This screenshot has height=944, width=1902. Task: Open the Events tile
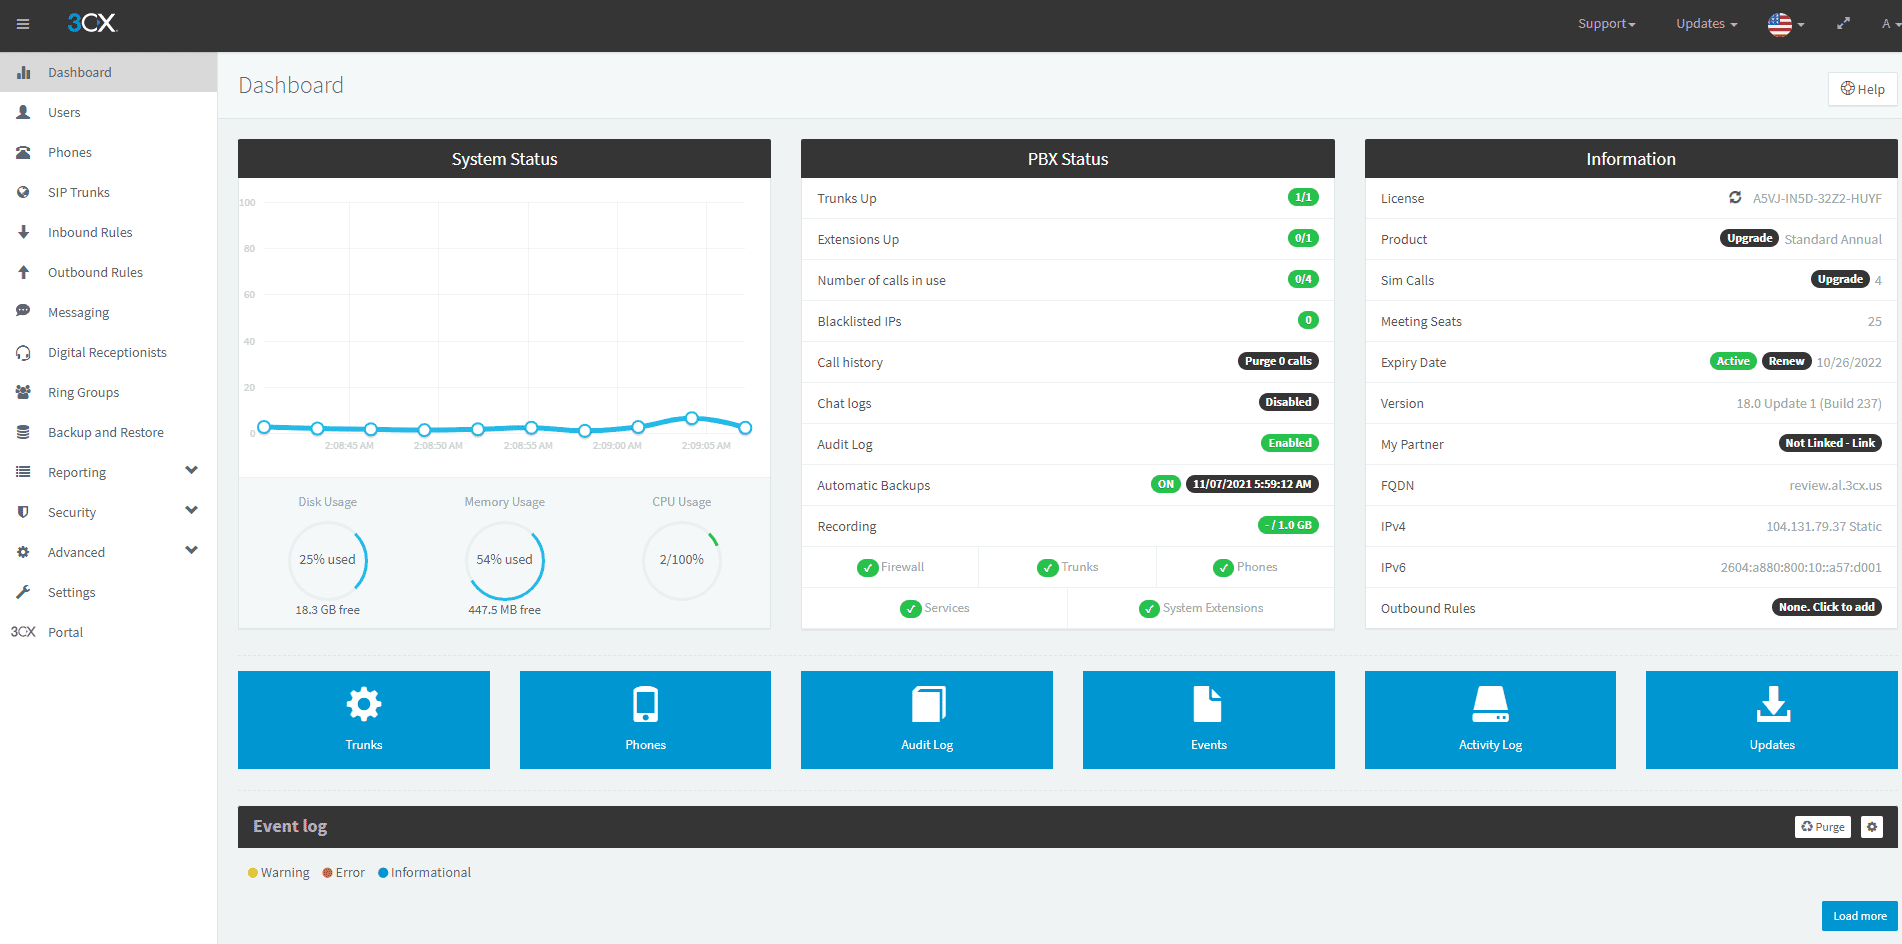[x=1209, y=720]
